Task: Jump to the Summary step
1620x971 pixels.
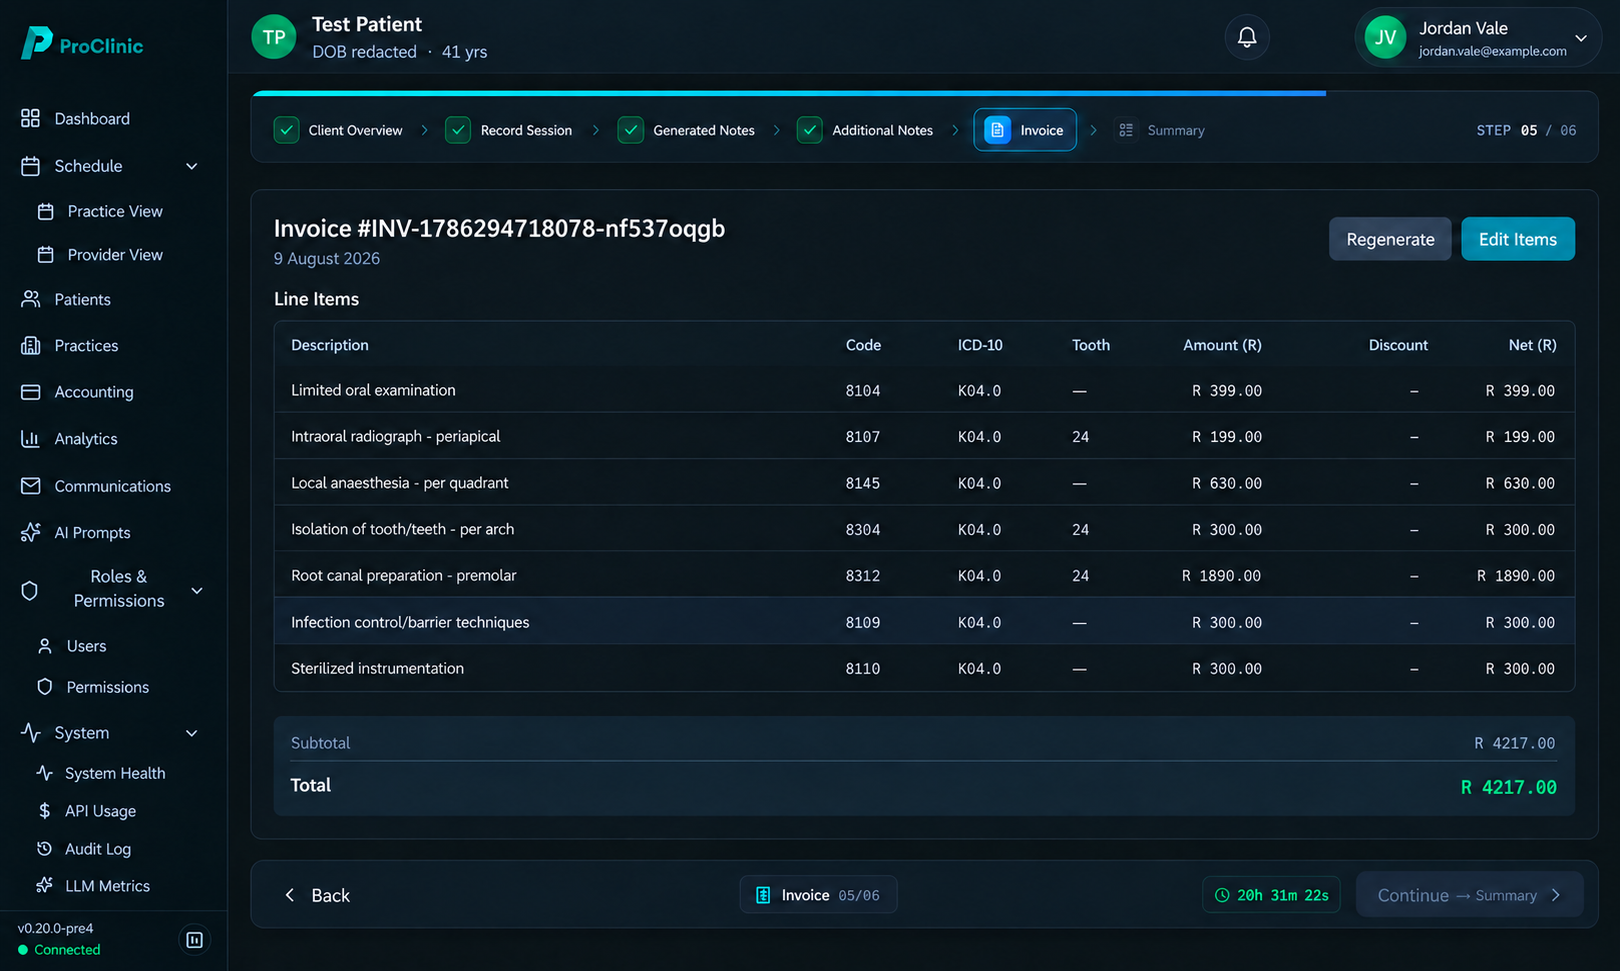Action: coord(1160,130)
